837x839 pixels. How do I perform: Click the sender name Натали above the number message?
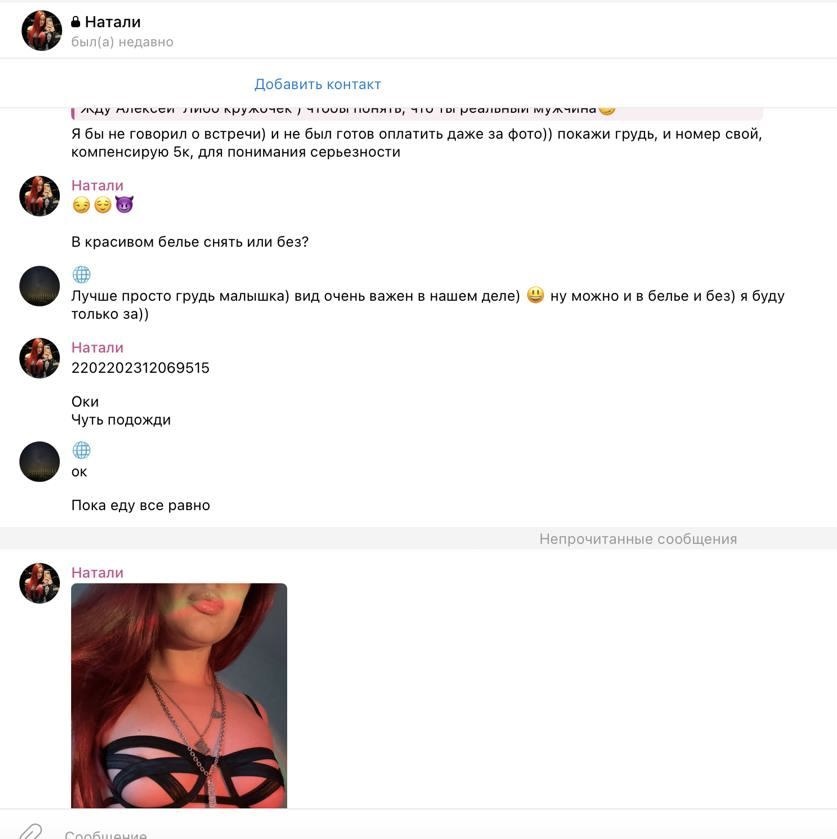[97, 347]
